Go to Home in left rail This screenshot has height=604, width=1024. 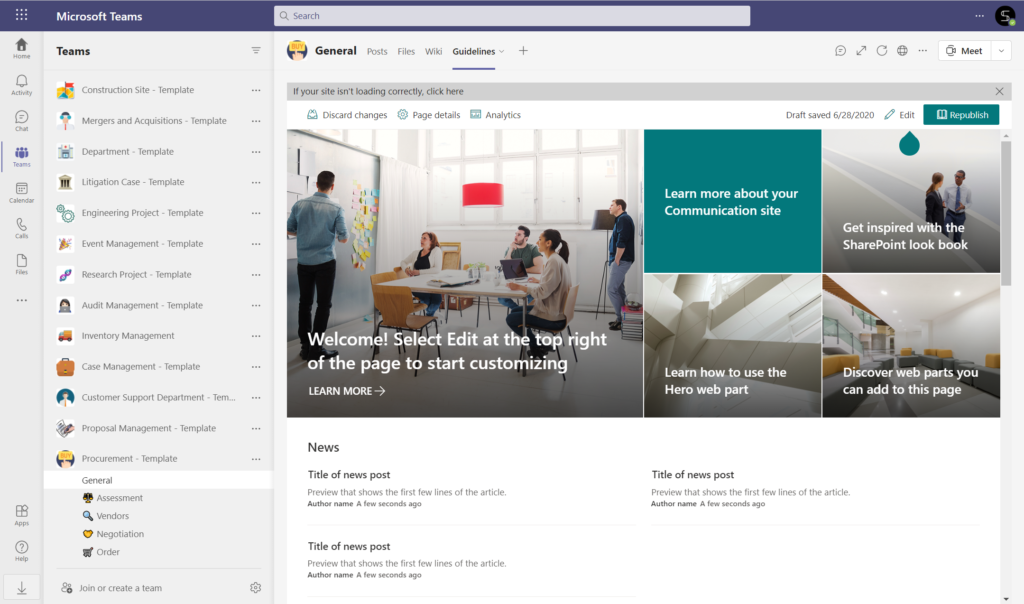coord(22,48)
